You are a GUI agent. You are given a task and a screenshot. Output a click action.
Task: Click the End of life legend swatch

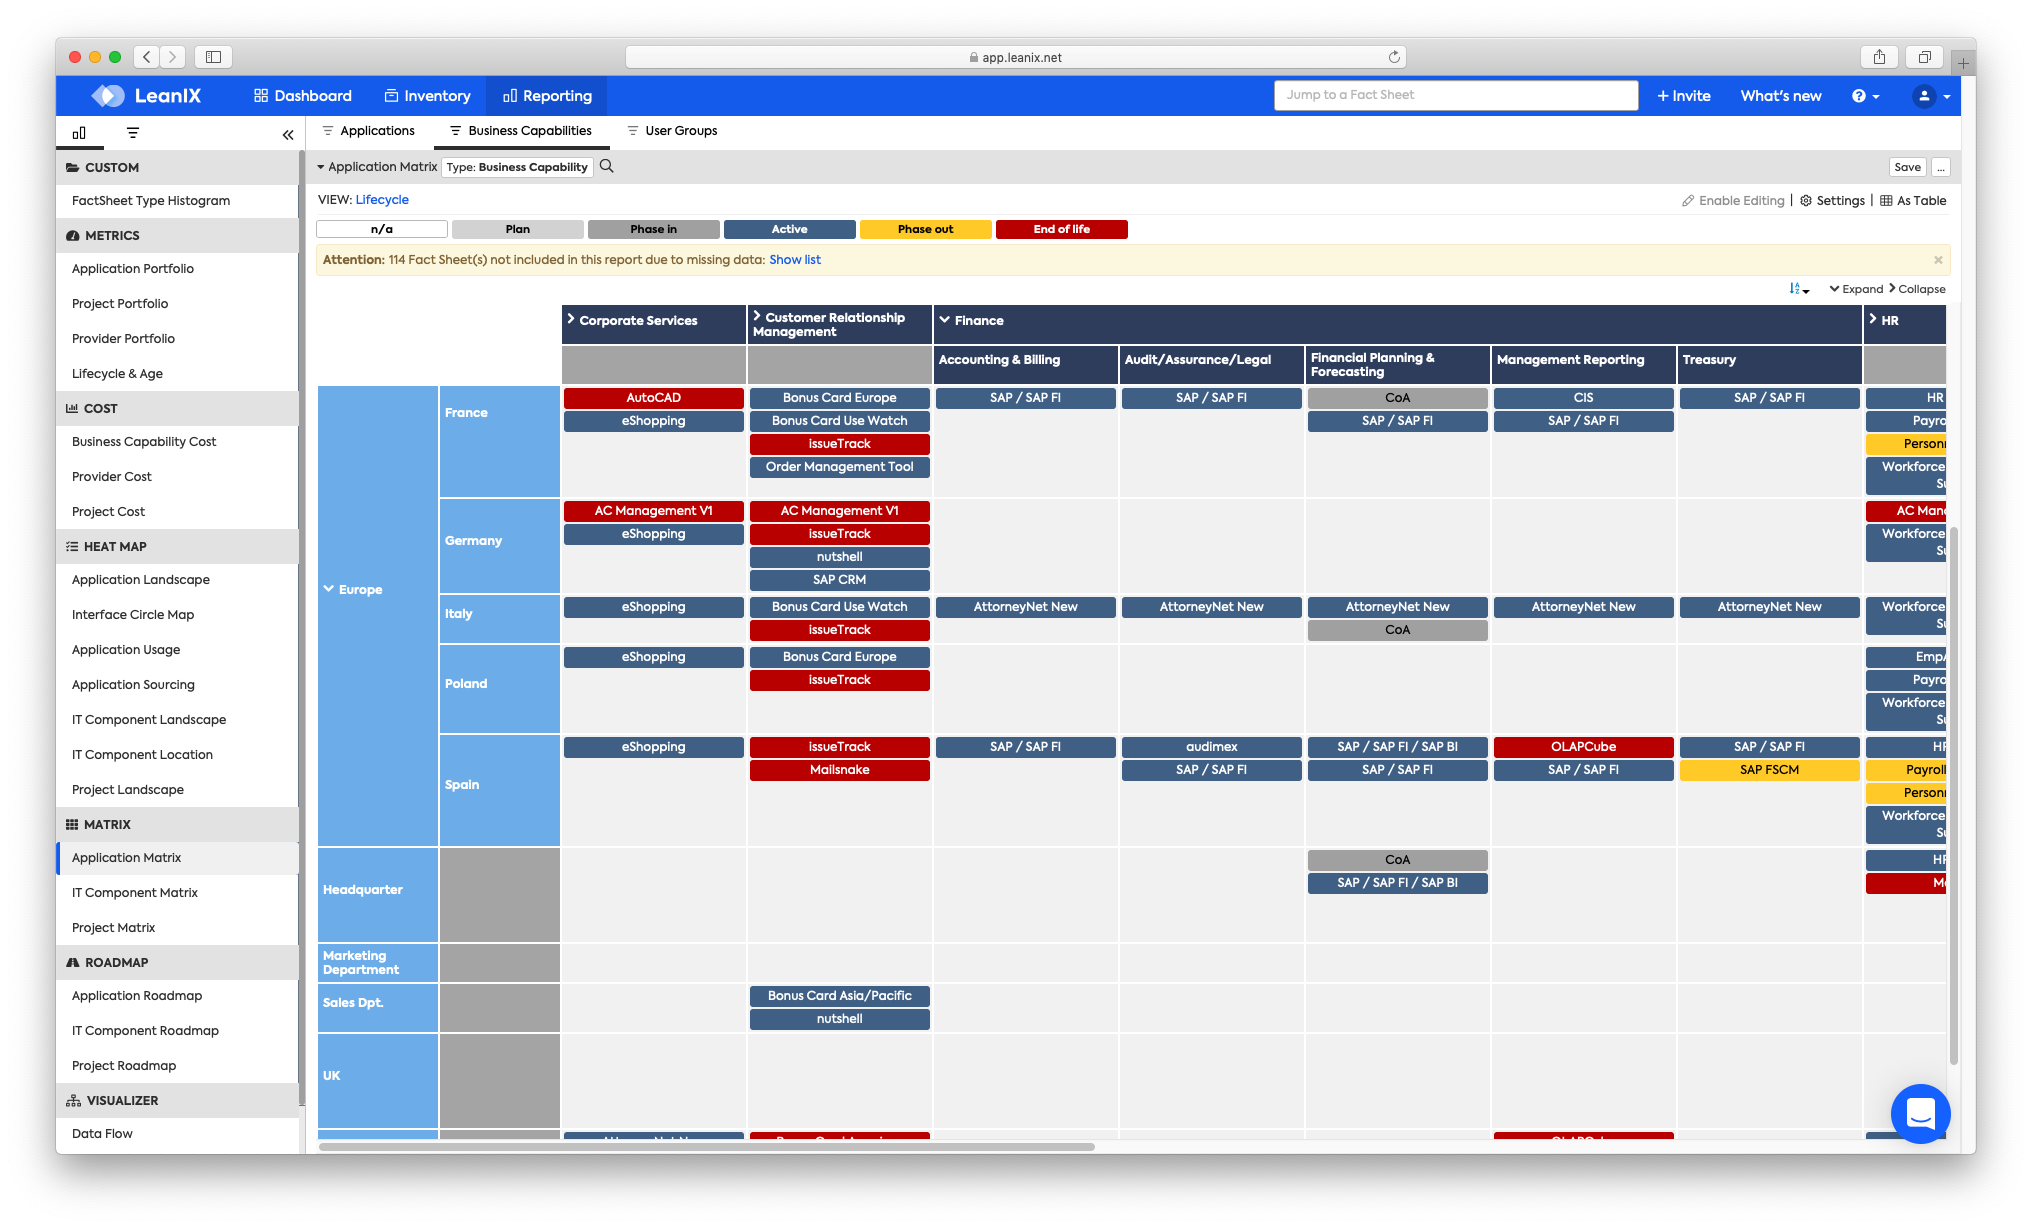coord(1061,229)
